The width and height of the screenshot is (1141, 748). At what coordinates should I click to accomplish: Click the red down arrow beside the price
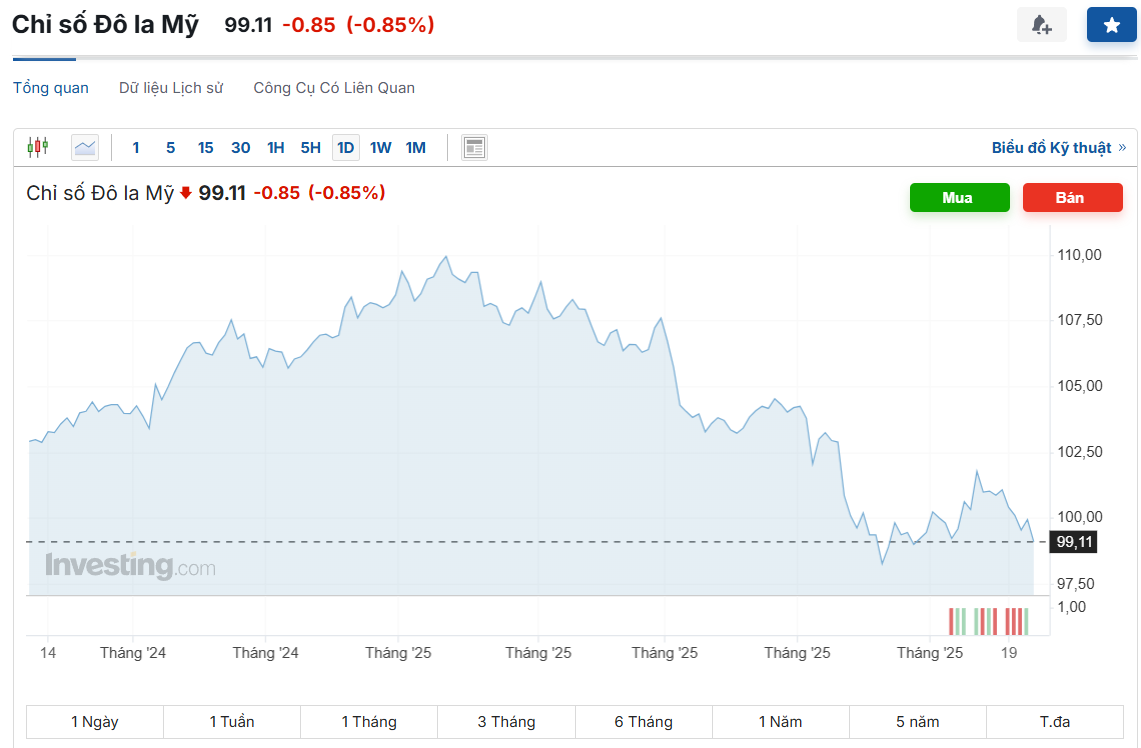(186, 193)
